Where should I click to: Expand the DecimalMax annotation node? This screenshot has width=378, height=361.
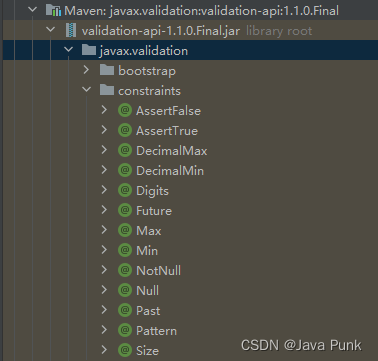pos(105,150)
